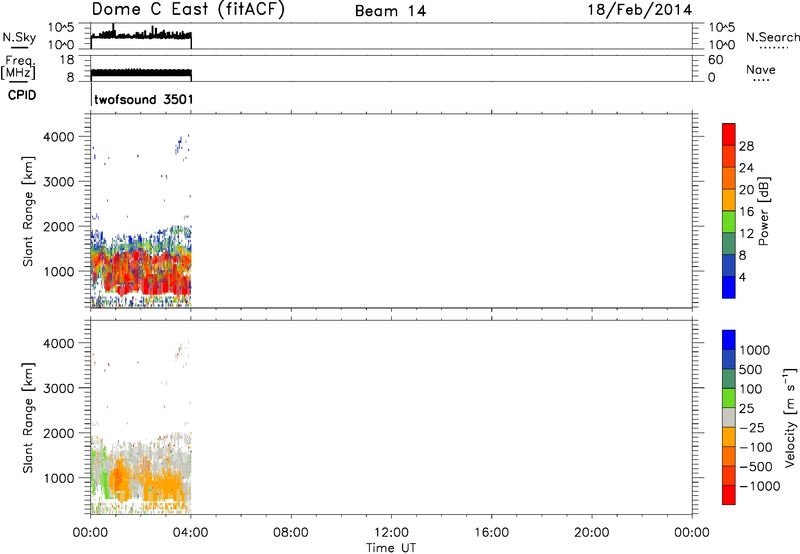Screen dimensions: 800x554
Task: Click 'Slant Range [km]' label of Power panel
Action: point(28,211)
